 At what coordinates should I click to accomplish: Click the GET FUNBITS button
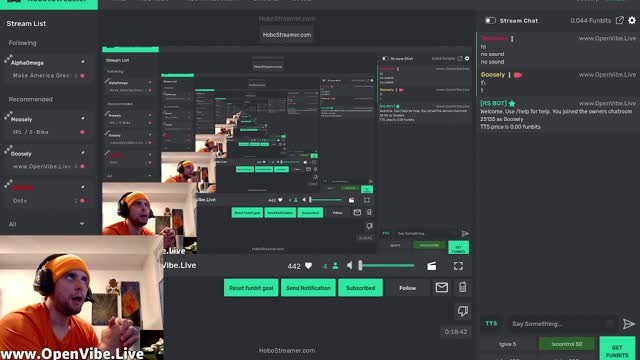617,348
